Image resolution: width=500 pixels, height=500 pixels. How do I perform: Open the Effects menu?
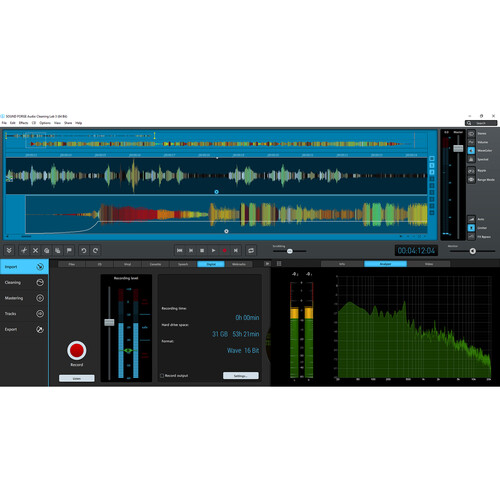point(23,123)
